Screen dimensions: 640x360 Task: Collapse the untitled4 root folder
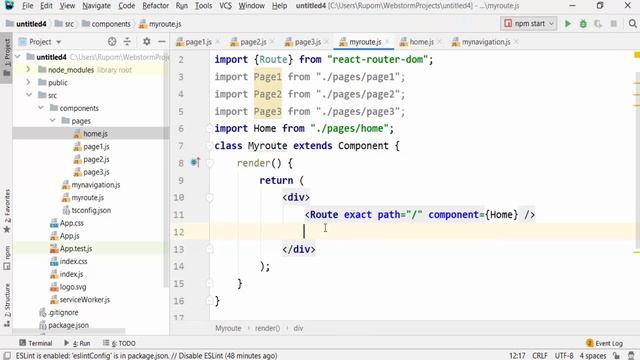(x=18, y=57)
